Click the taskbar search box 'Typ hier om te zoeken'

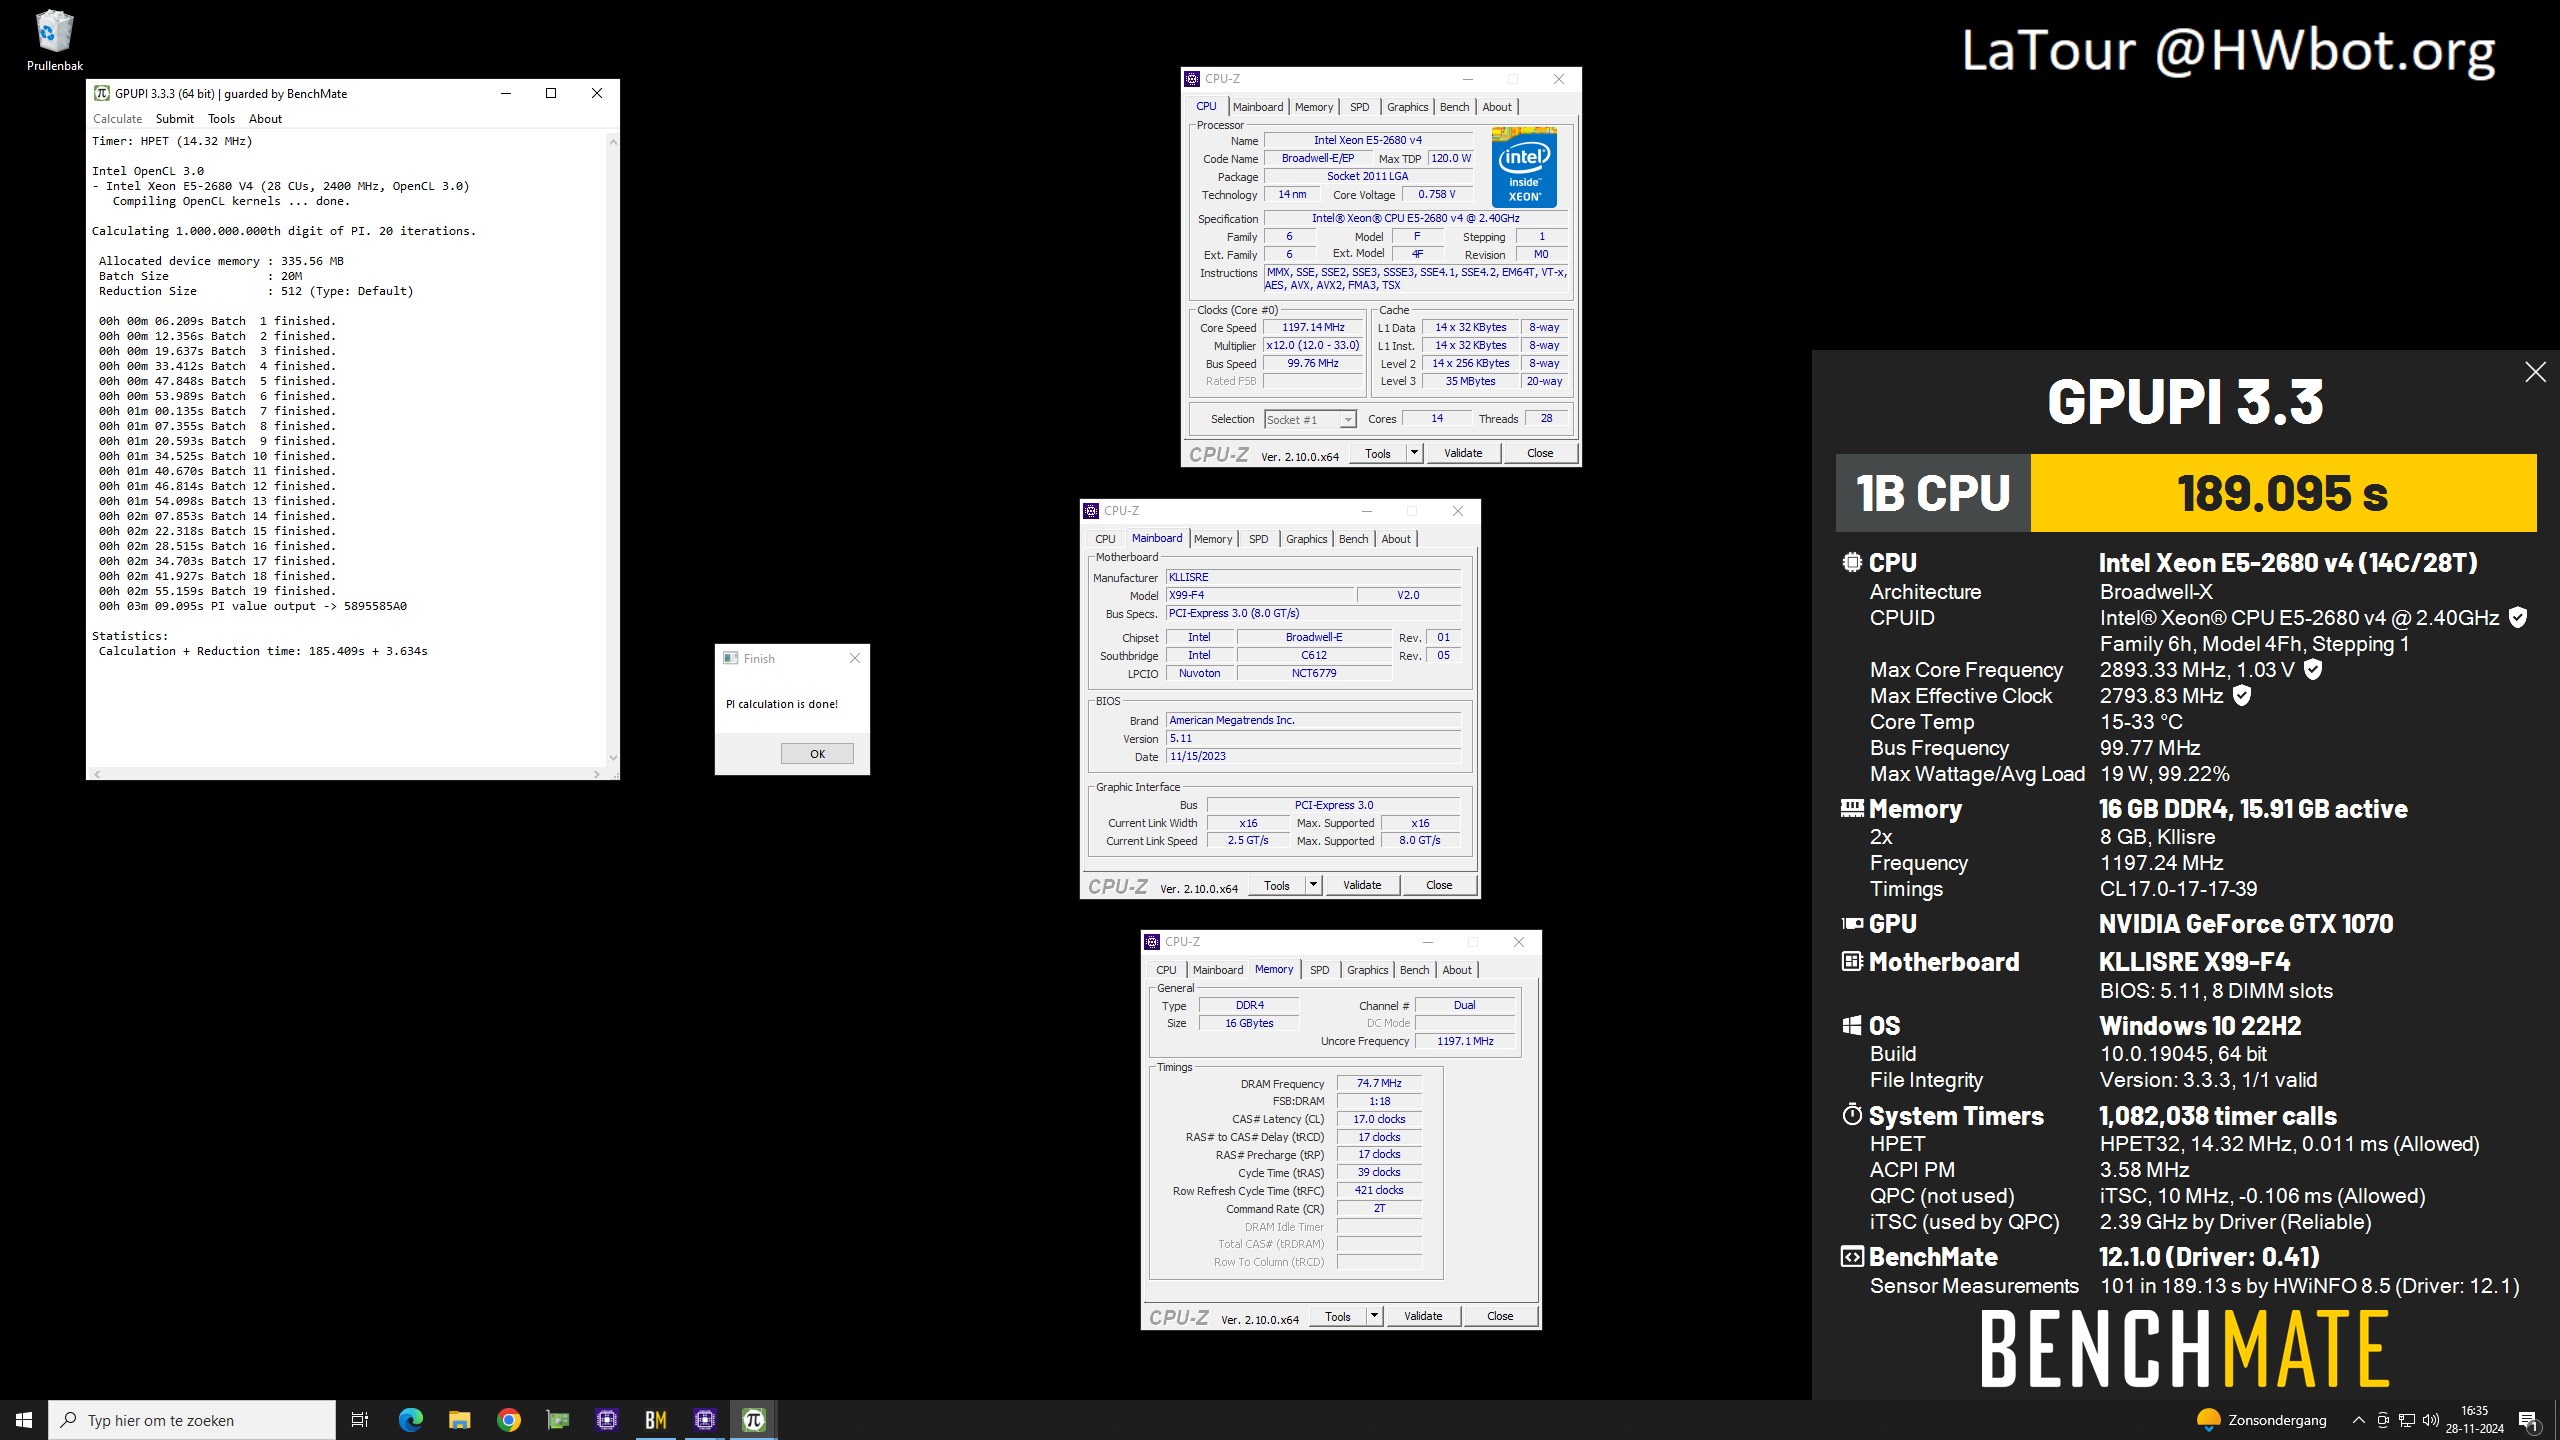pos(192,1420)
